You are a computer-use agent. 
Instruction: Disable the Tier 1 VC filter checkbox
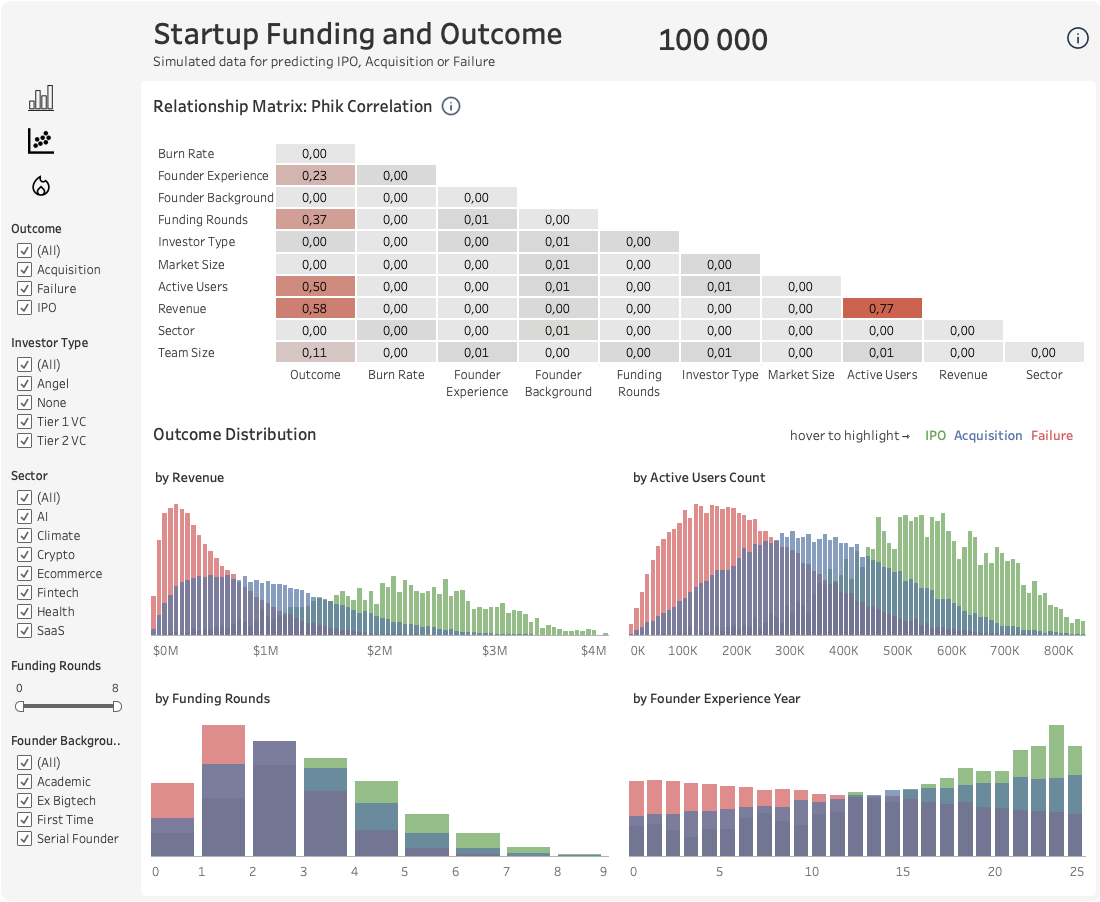coord(24,421)
